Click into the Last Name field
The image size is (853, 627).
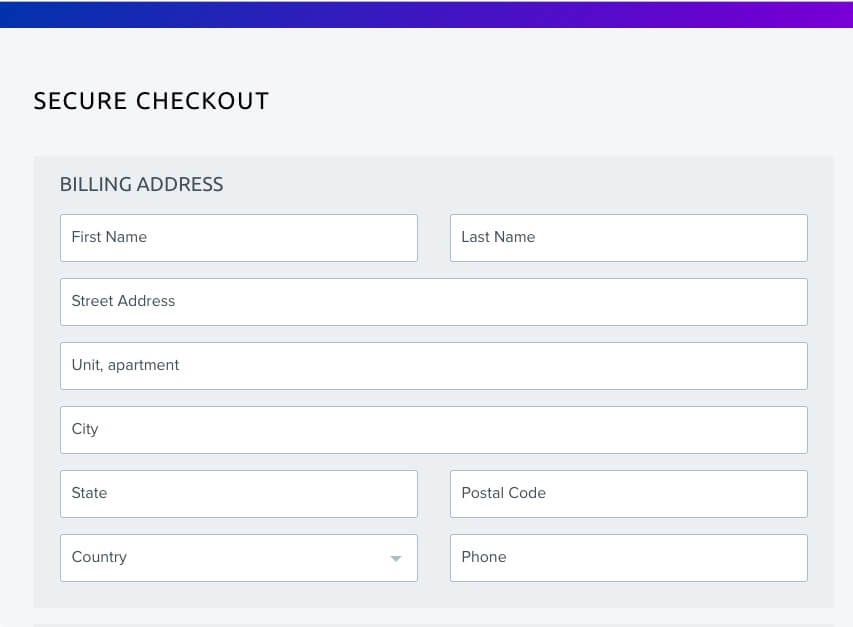[628, 238]
